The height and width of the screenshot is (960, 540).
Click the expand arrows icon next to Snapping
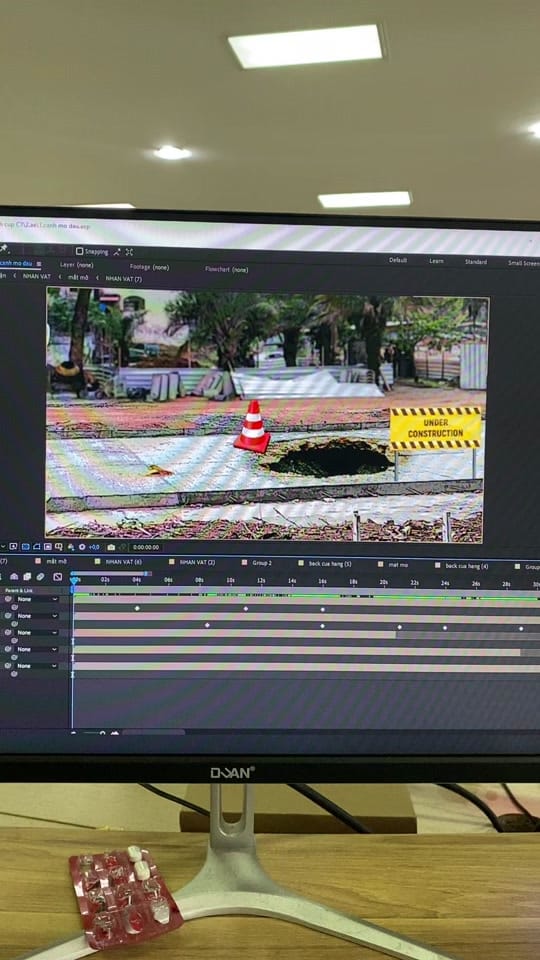[x=129, y=252]
